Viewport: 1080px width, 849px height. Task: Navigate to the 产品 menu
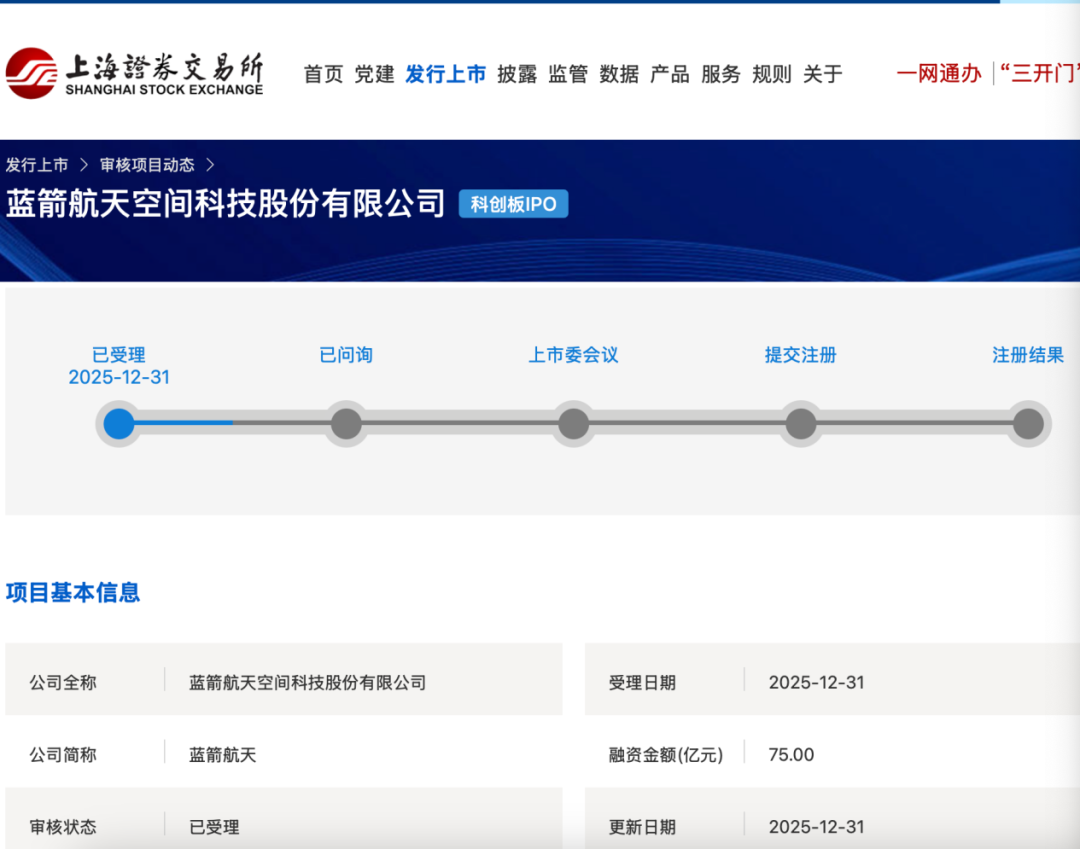(670, 74)
